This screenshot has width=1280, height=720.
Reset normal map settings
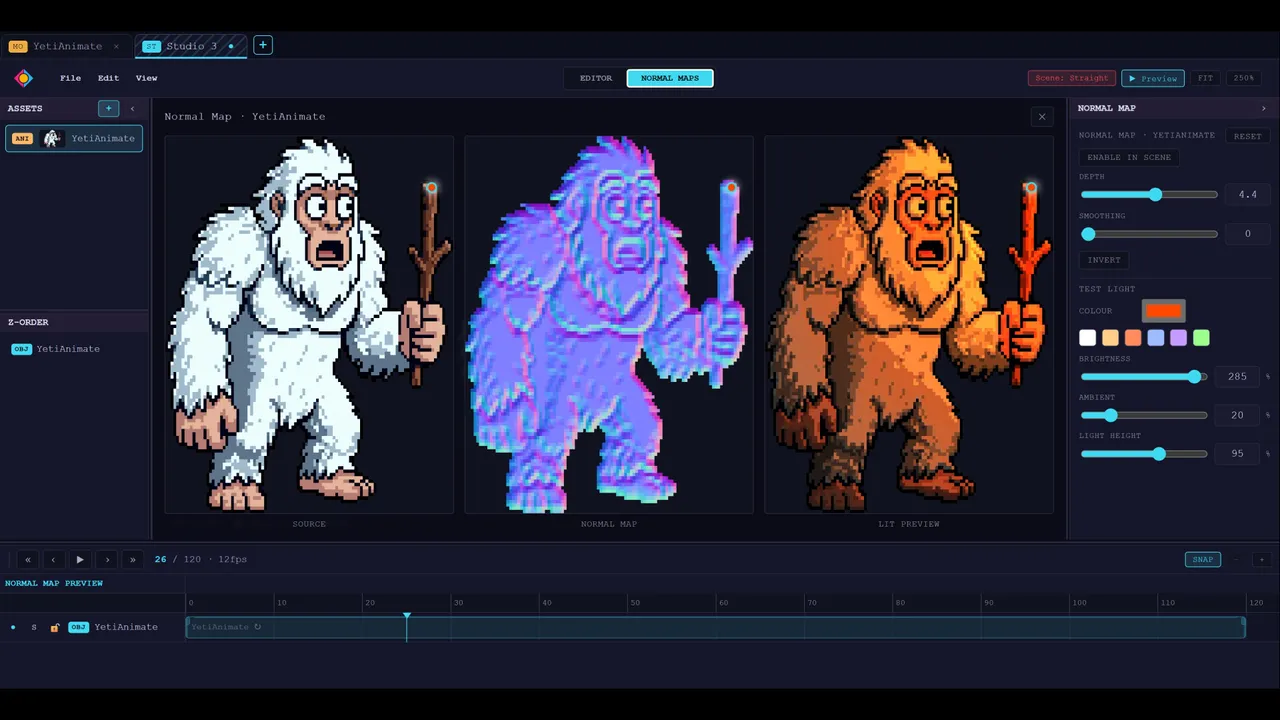1248,136
